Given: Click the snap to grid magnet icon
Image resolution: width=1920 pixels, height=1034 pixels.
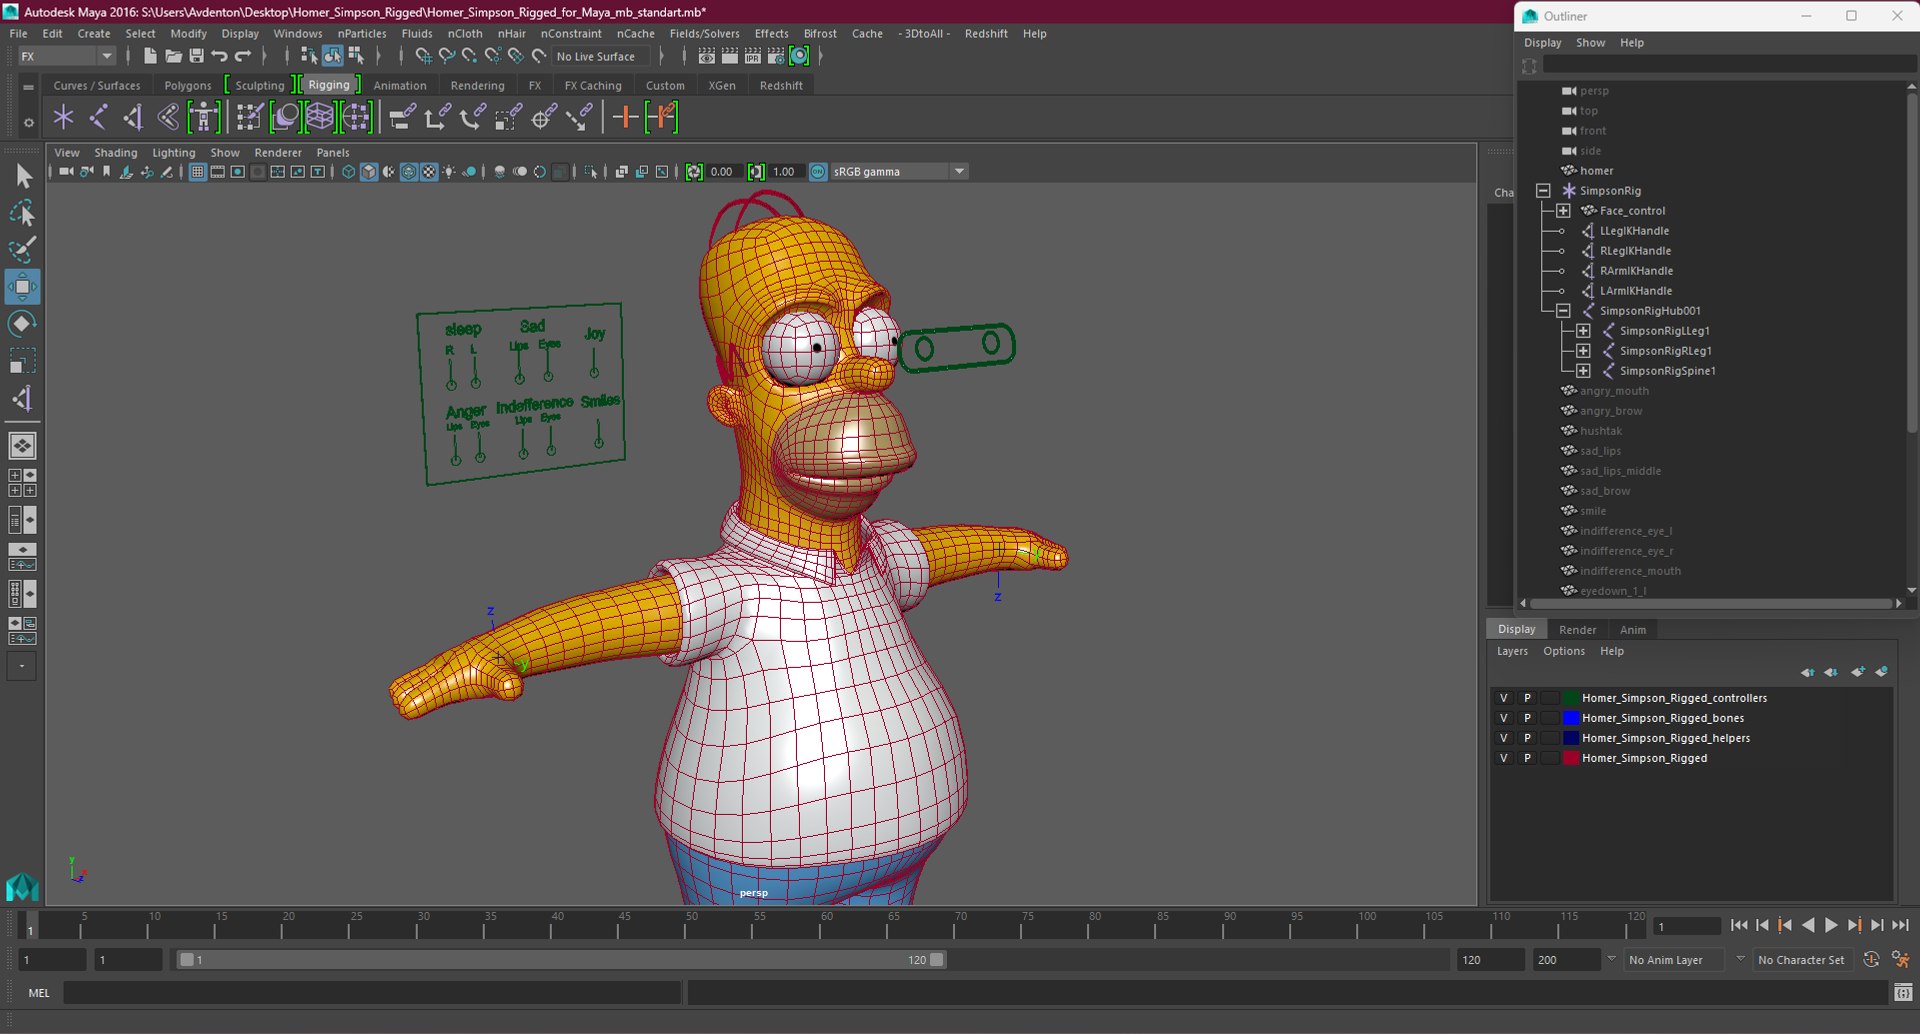Looking at the screenshot, I should [x=423, y=56].
